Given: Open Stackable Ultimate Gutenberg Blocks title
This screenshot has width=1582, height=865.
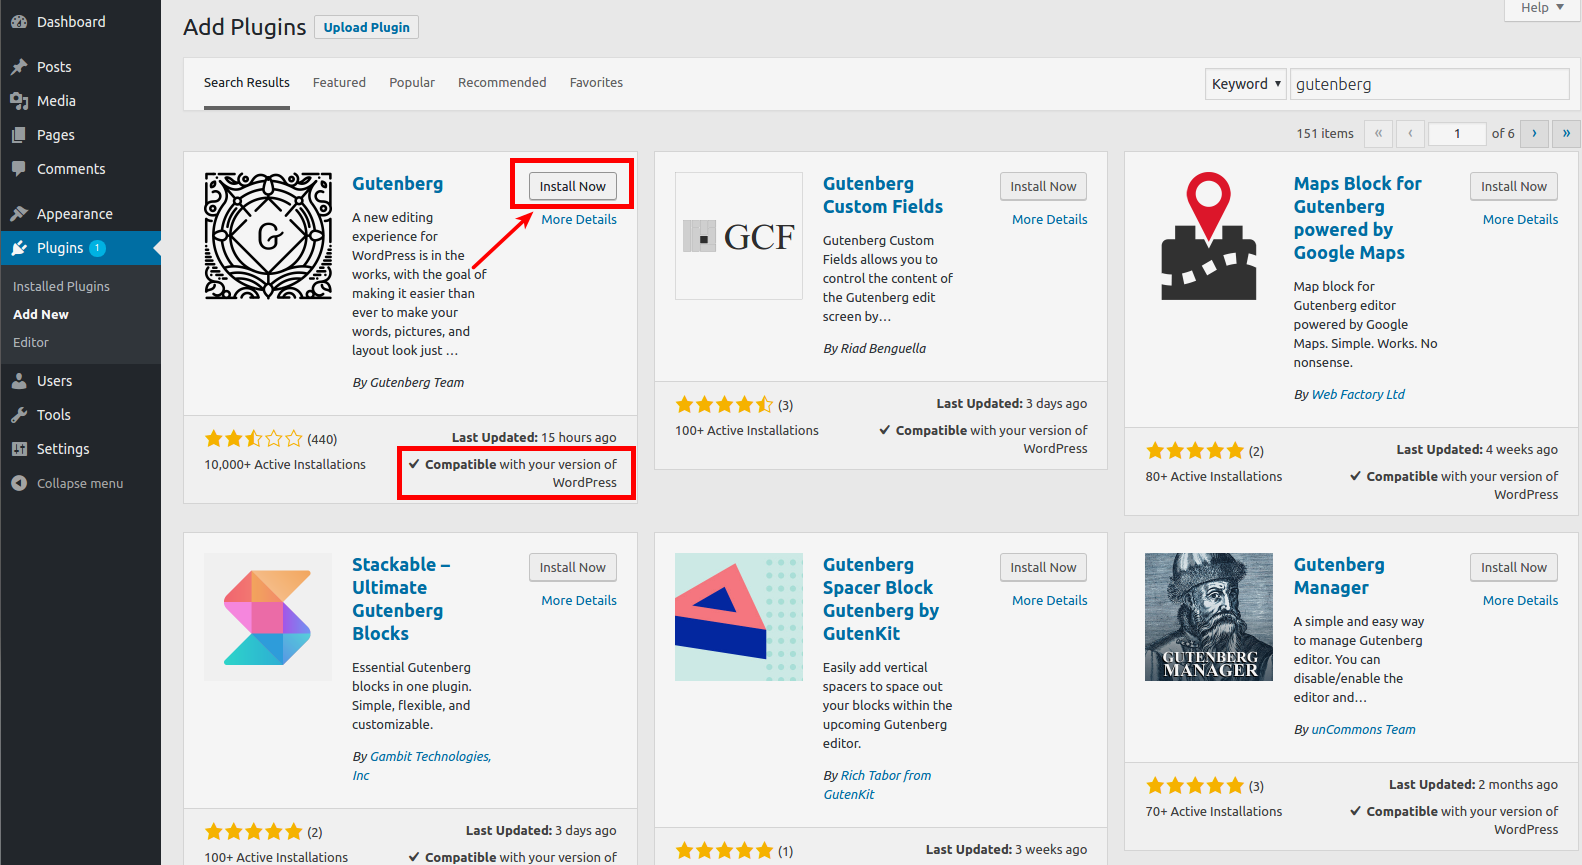Looking at the screenshot, I should [401, 599].
